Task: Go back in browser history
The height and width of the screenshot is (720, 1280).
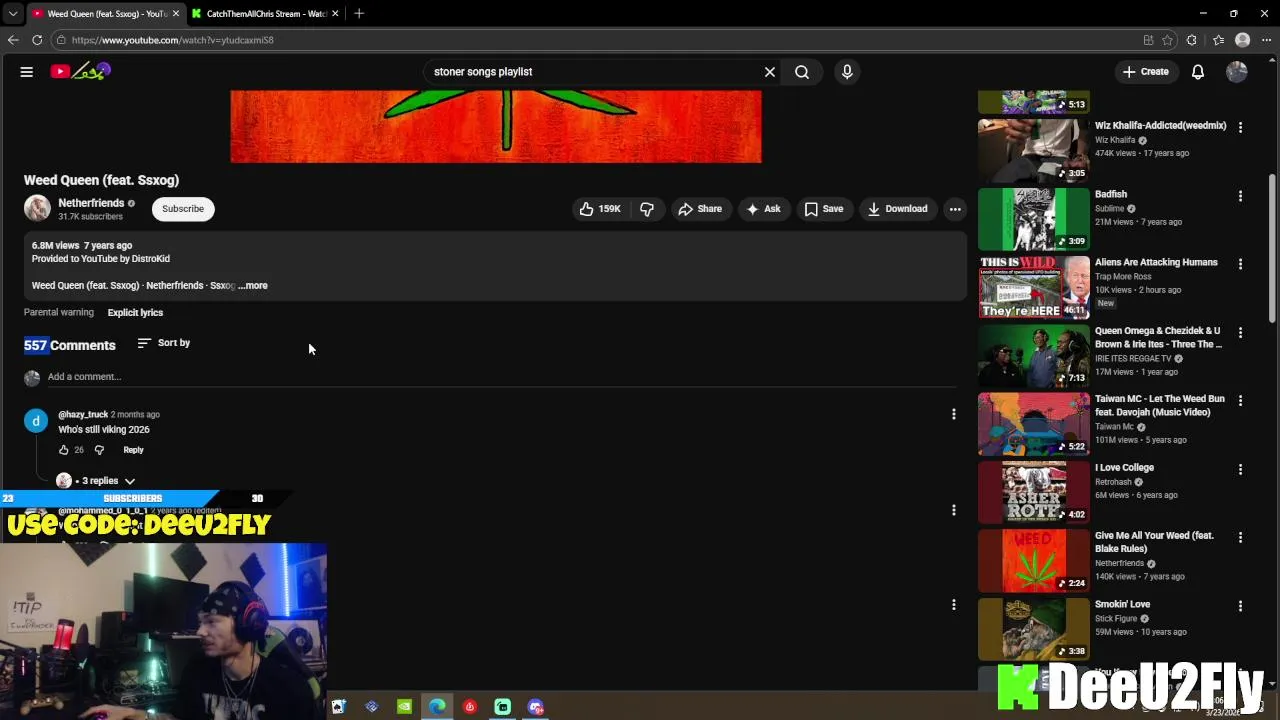Action: point(13,40)
